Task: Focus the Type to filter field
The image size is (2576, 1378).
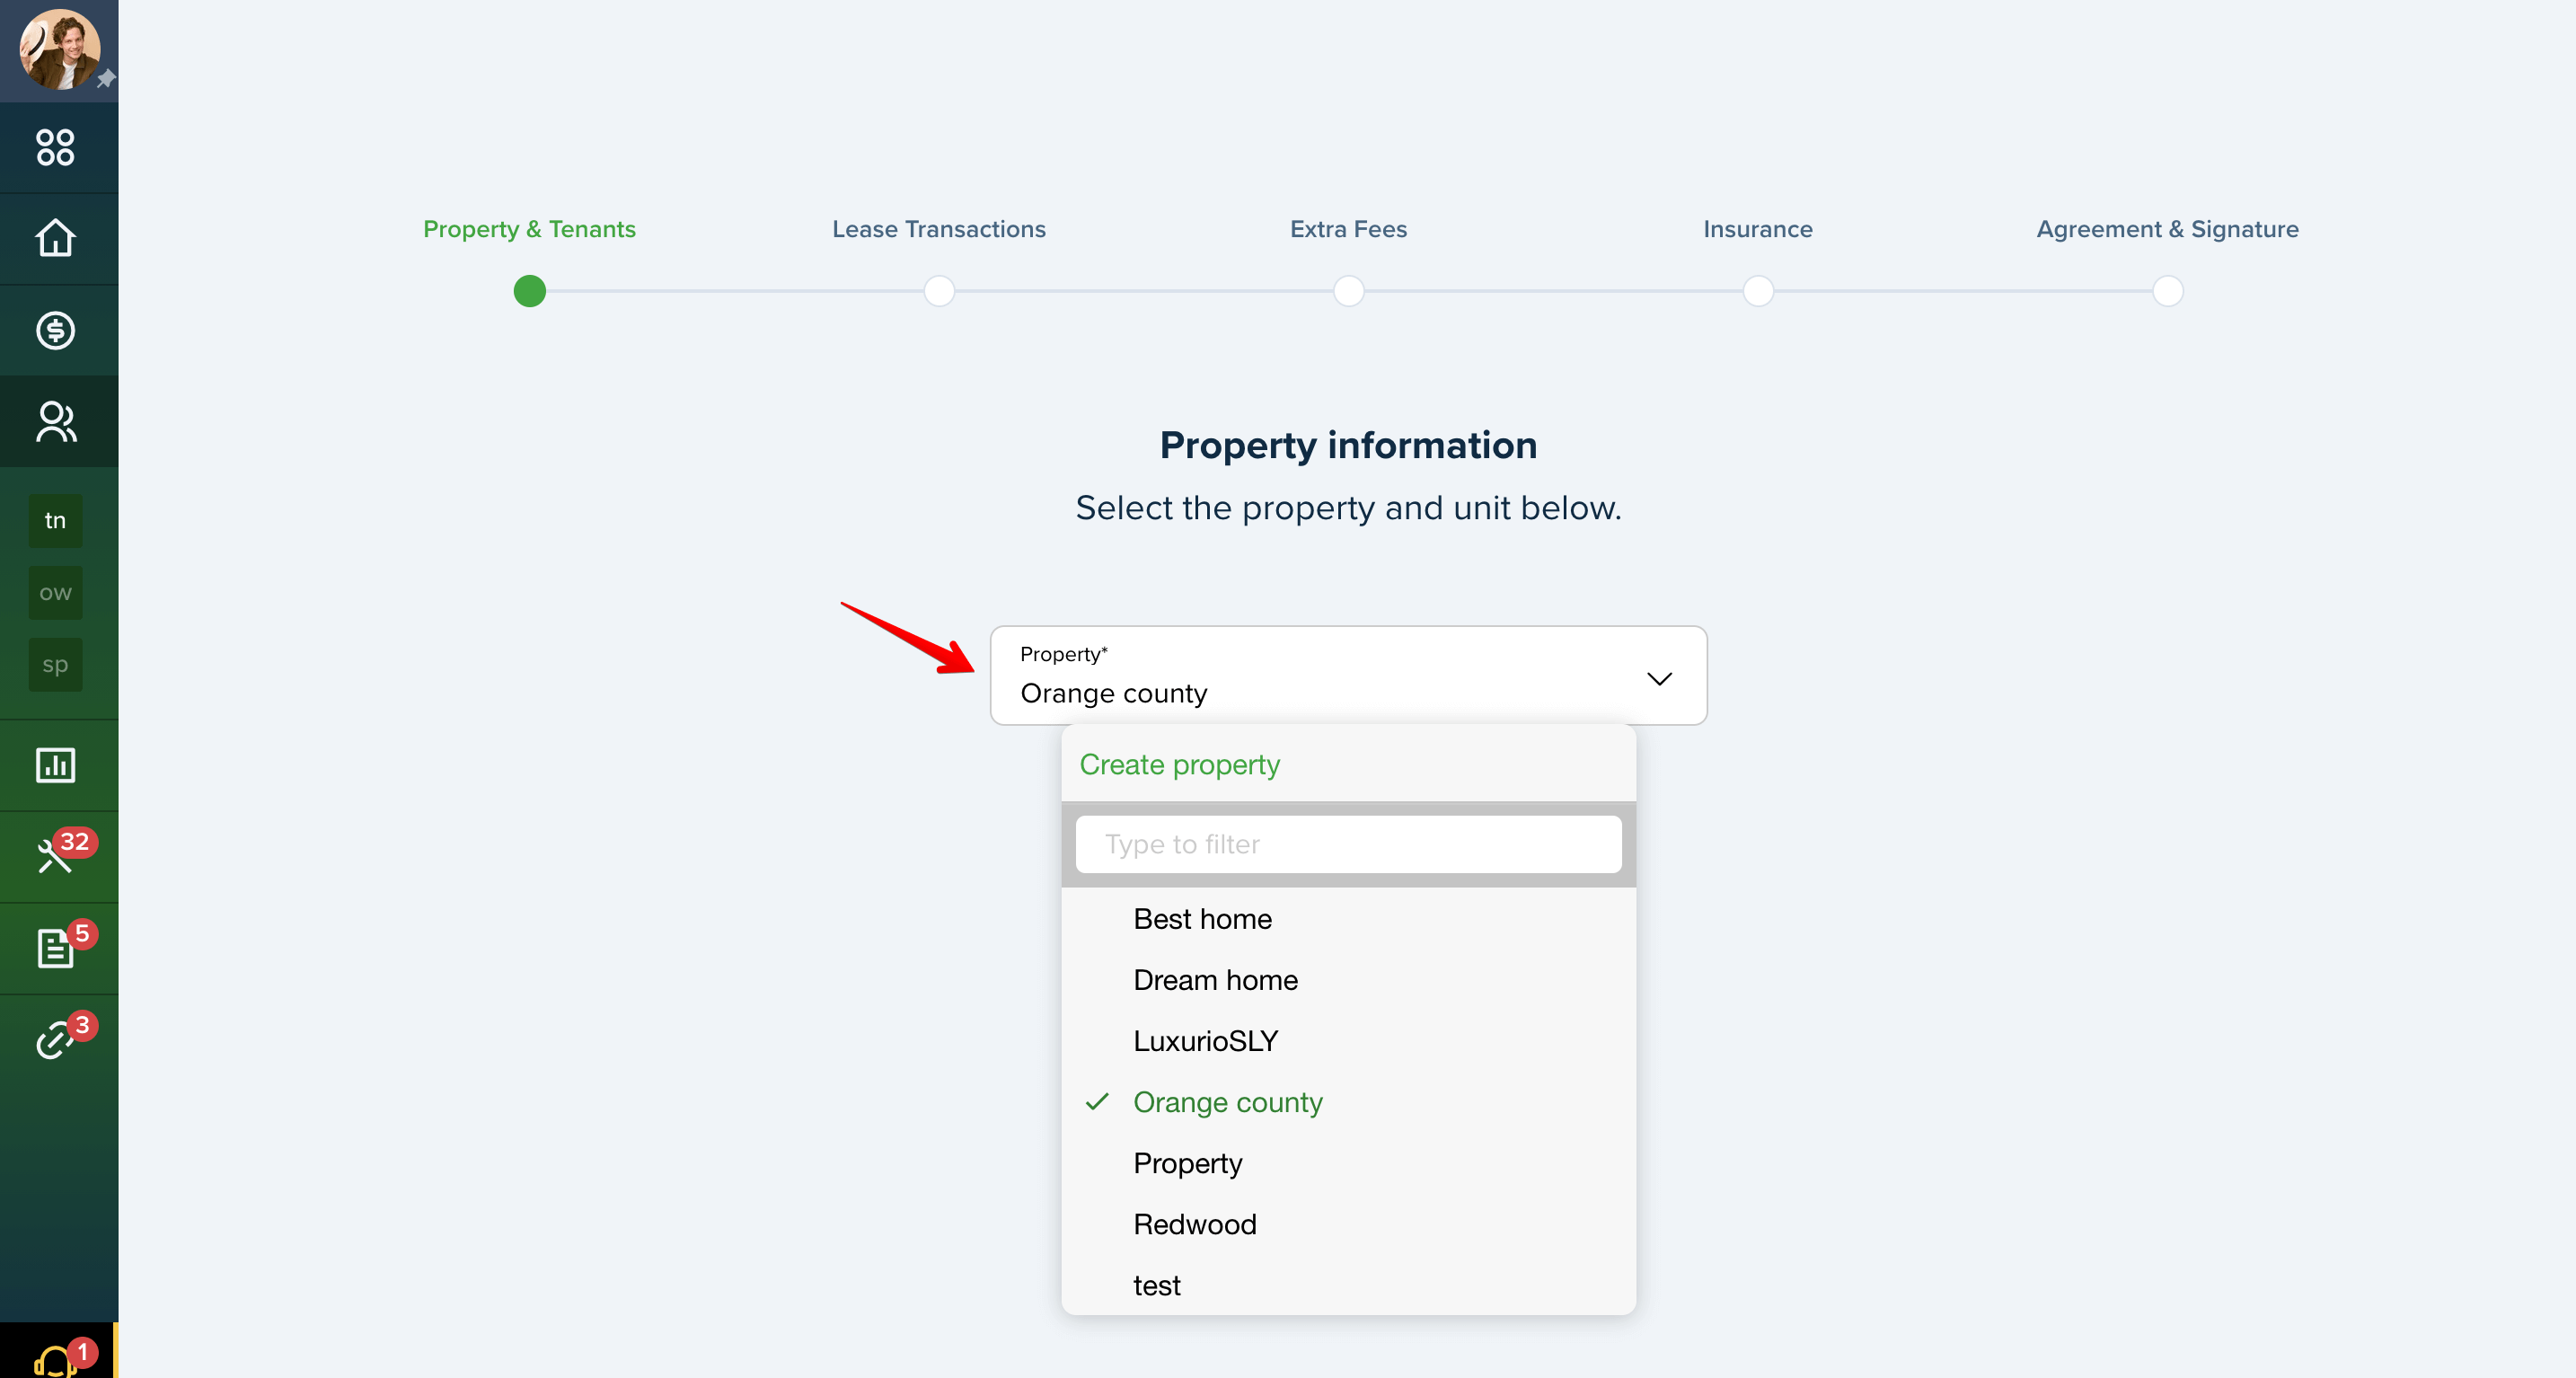Action: 1348,844
